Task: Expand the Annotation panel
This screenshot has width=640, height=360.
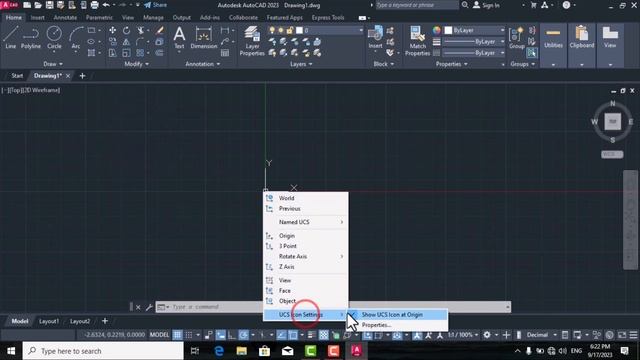Action: 202,64
